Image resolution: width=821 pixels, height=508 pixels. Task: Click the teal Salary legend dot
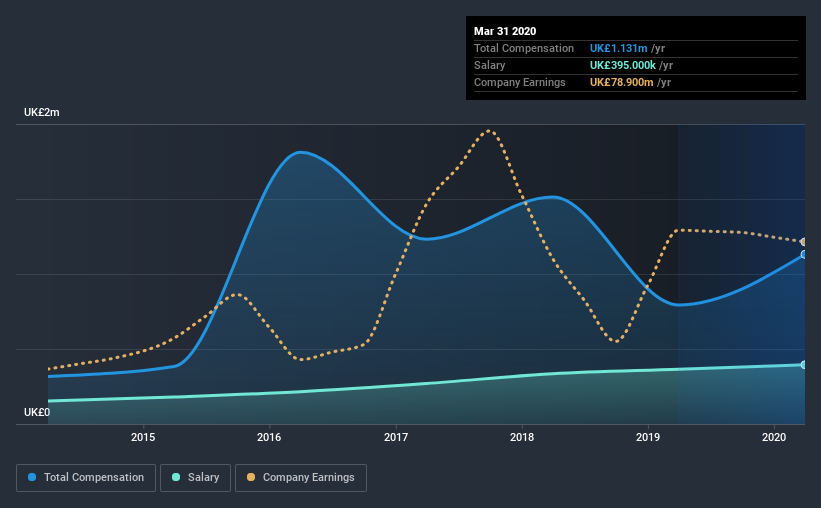176,477
